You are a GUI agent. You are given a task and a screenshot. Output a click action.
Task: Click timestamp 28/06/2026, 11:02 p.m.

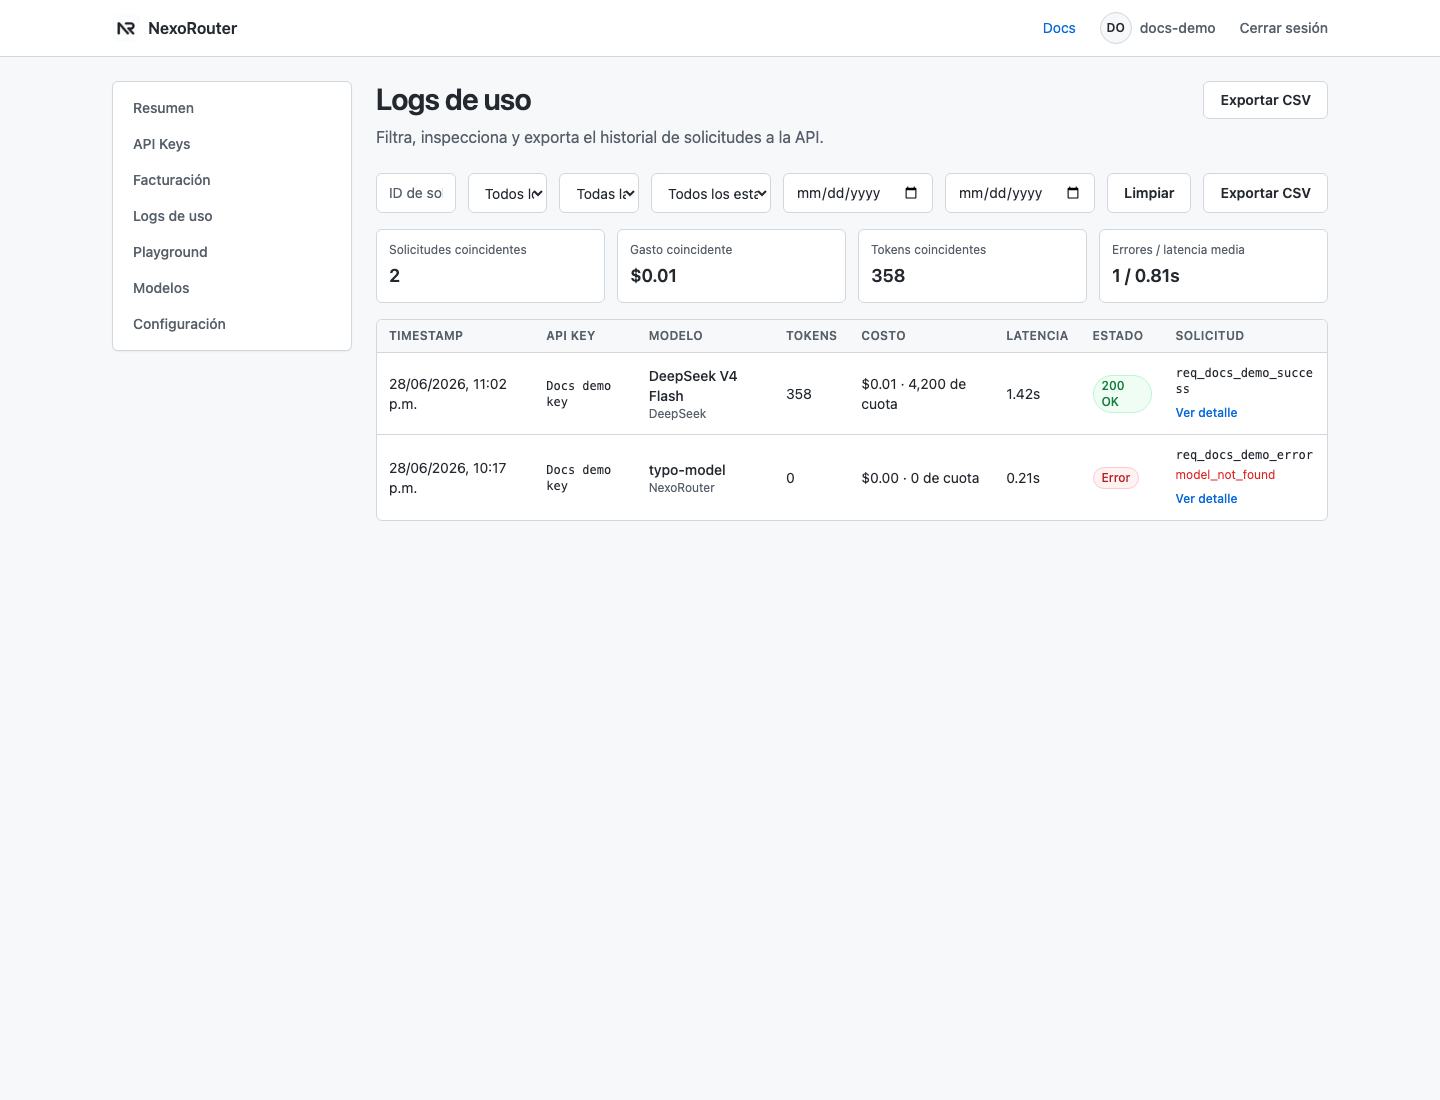[448, 394]
